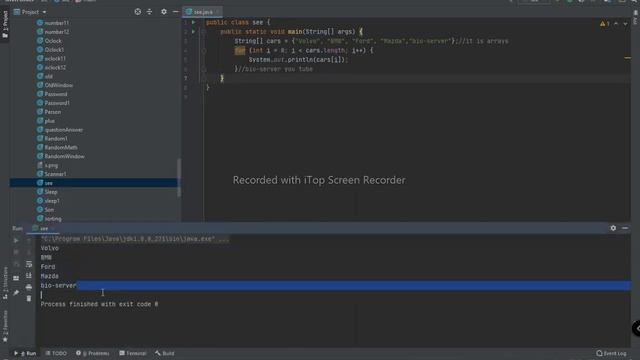Collapse the for-loop fold marker
This screenshot has height=360, width=640.
tap(203, 51)
